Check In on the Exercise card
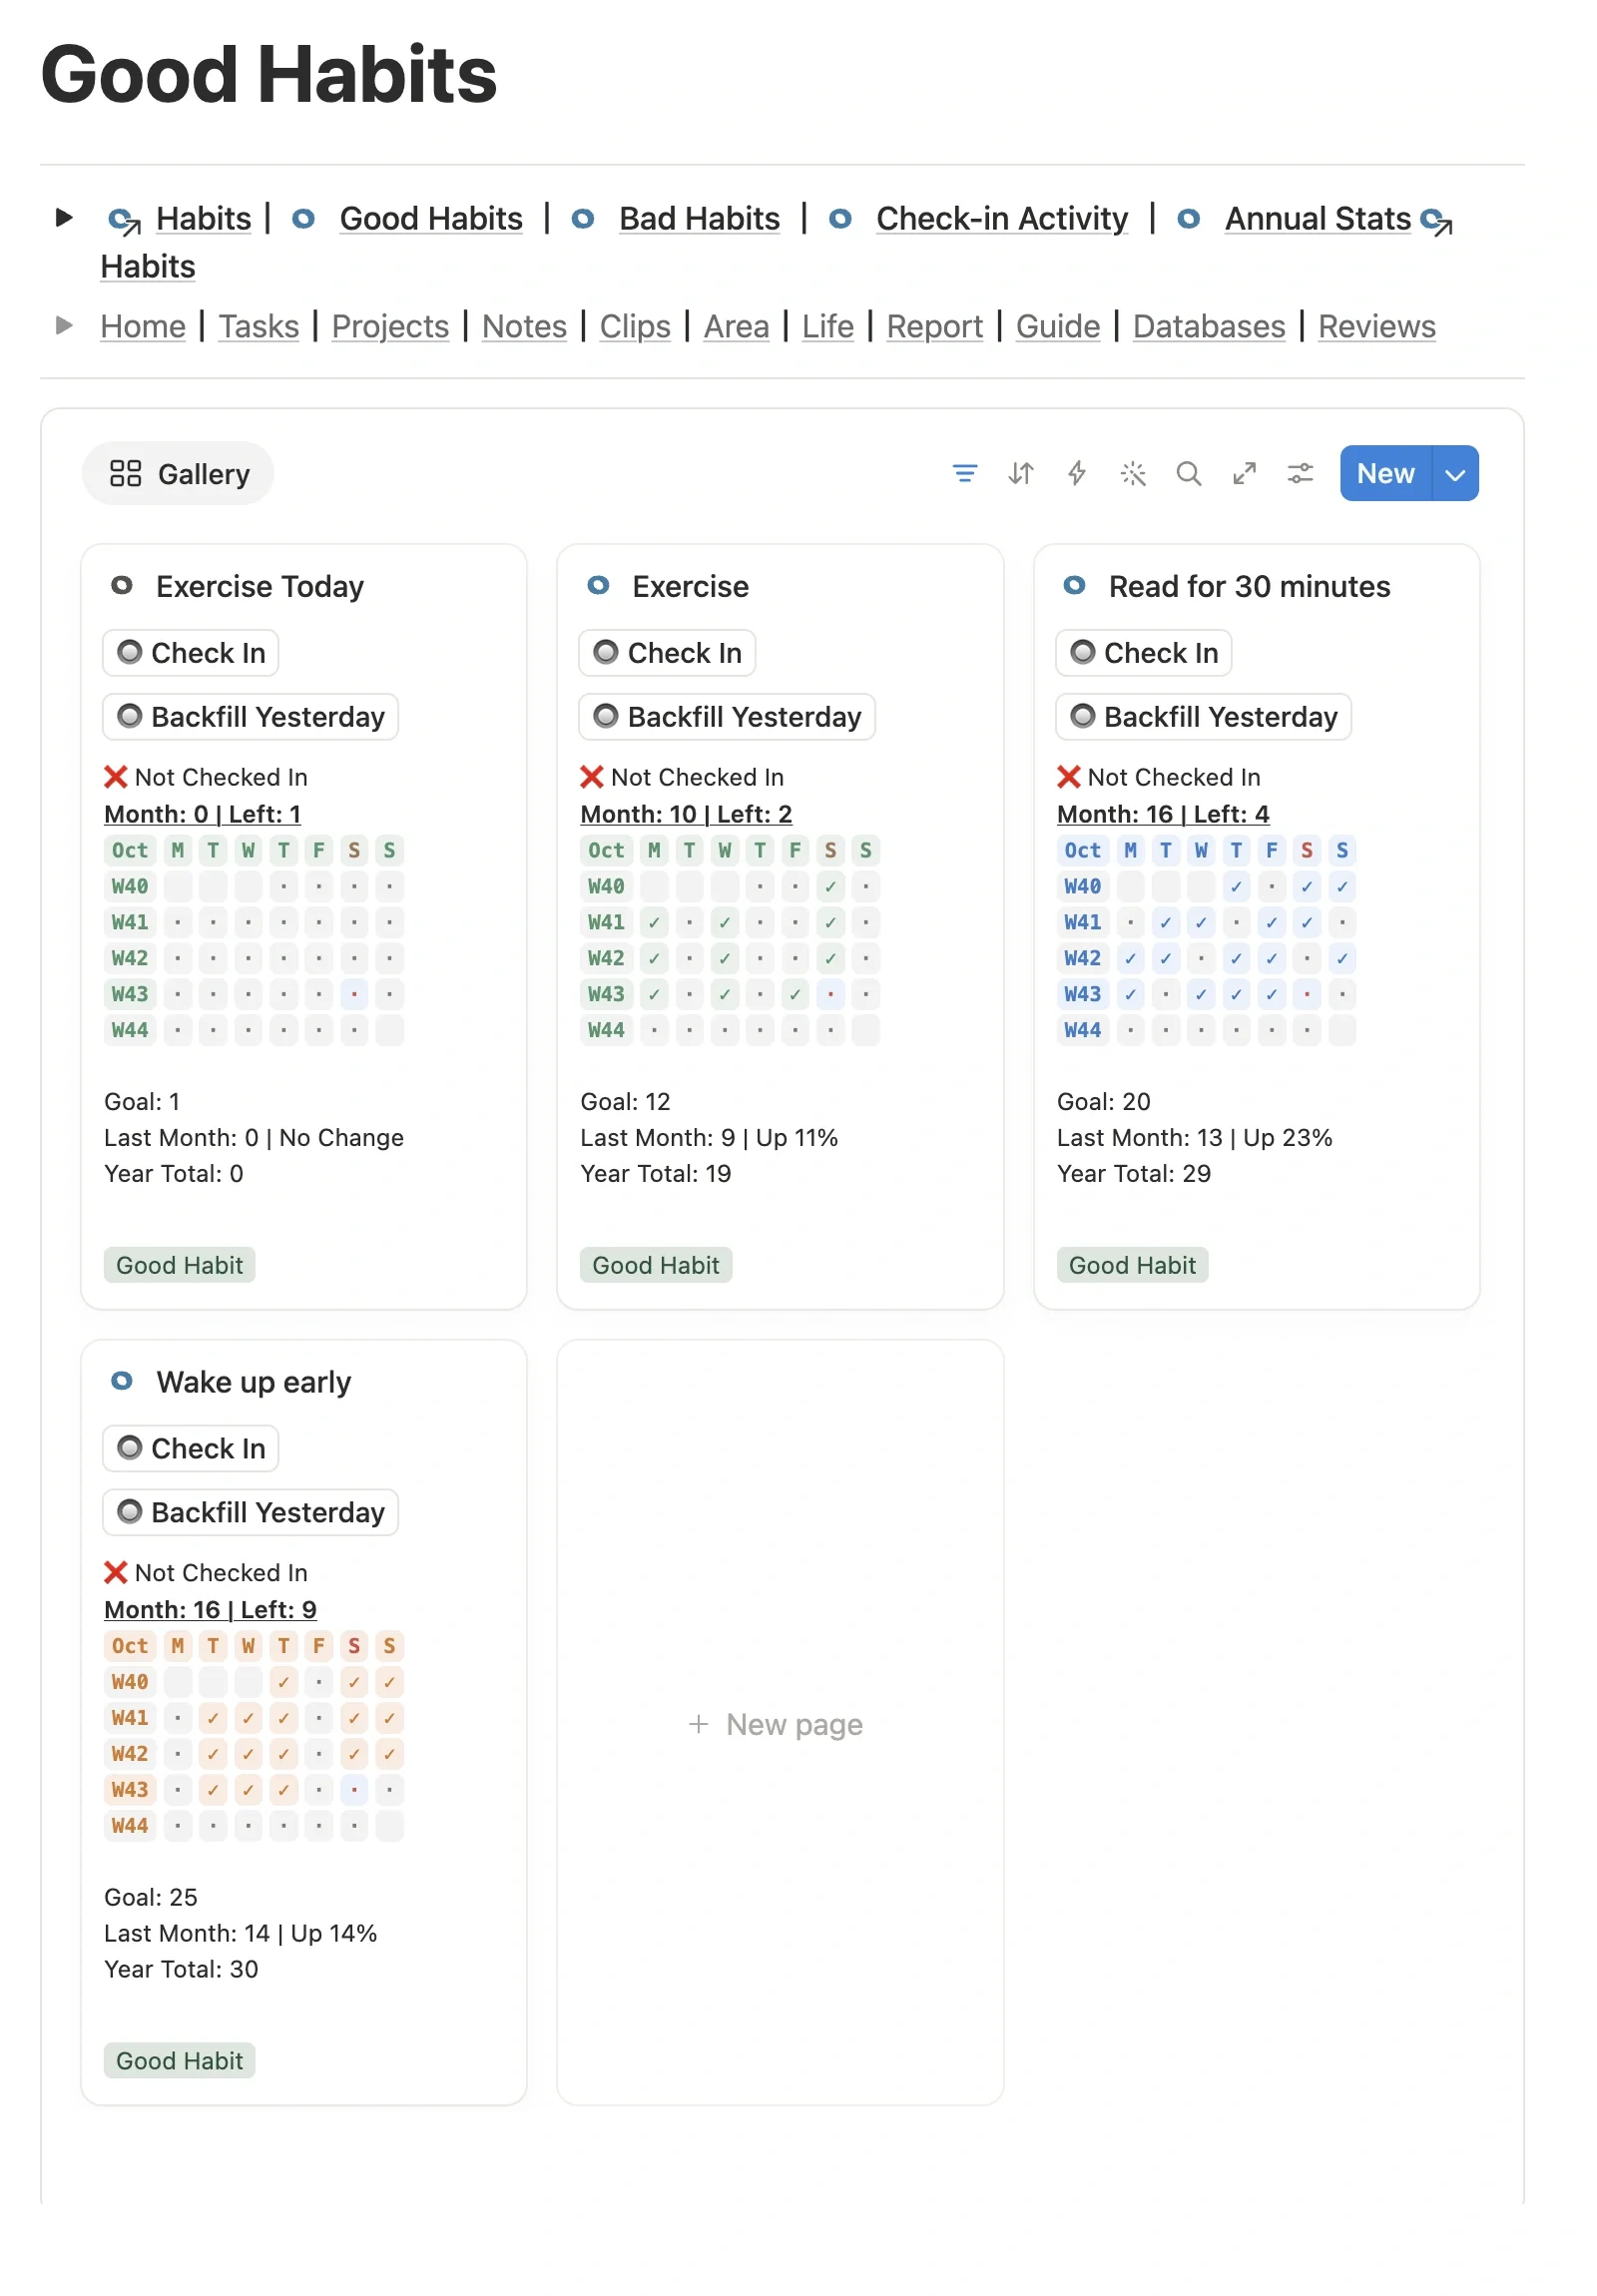 point(666,652)
